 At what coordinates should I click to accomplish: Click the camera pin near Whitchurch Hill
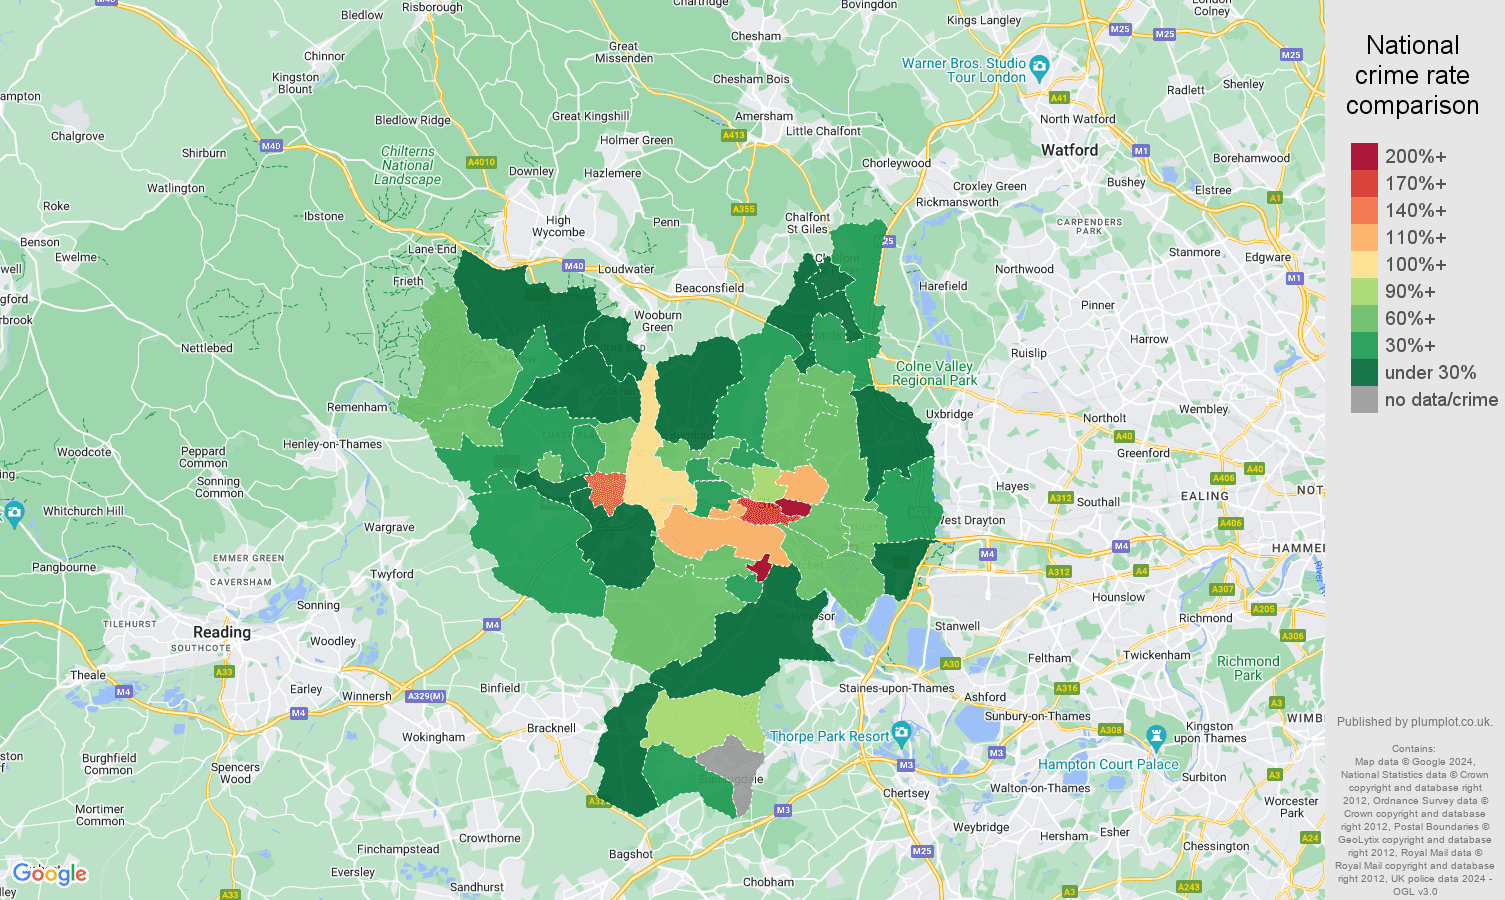click(13, 514)
